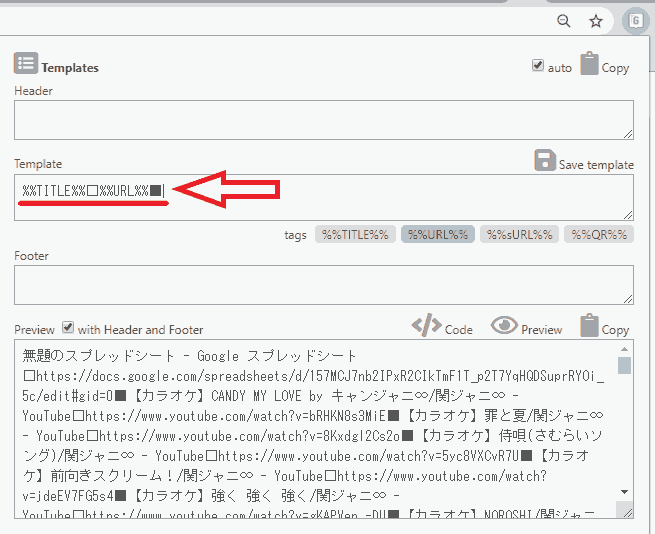
Task: Click the Footer field resize handle
Action: tap(628, 299)
